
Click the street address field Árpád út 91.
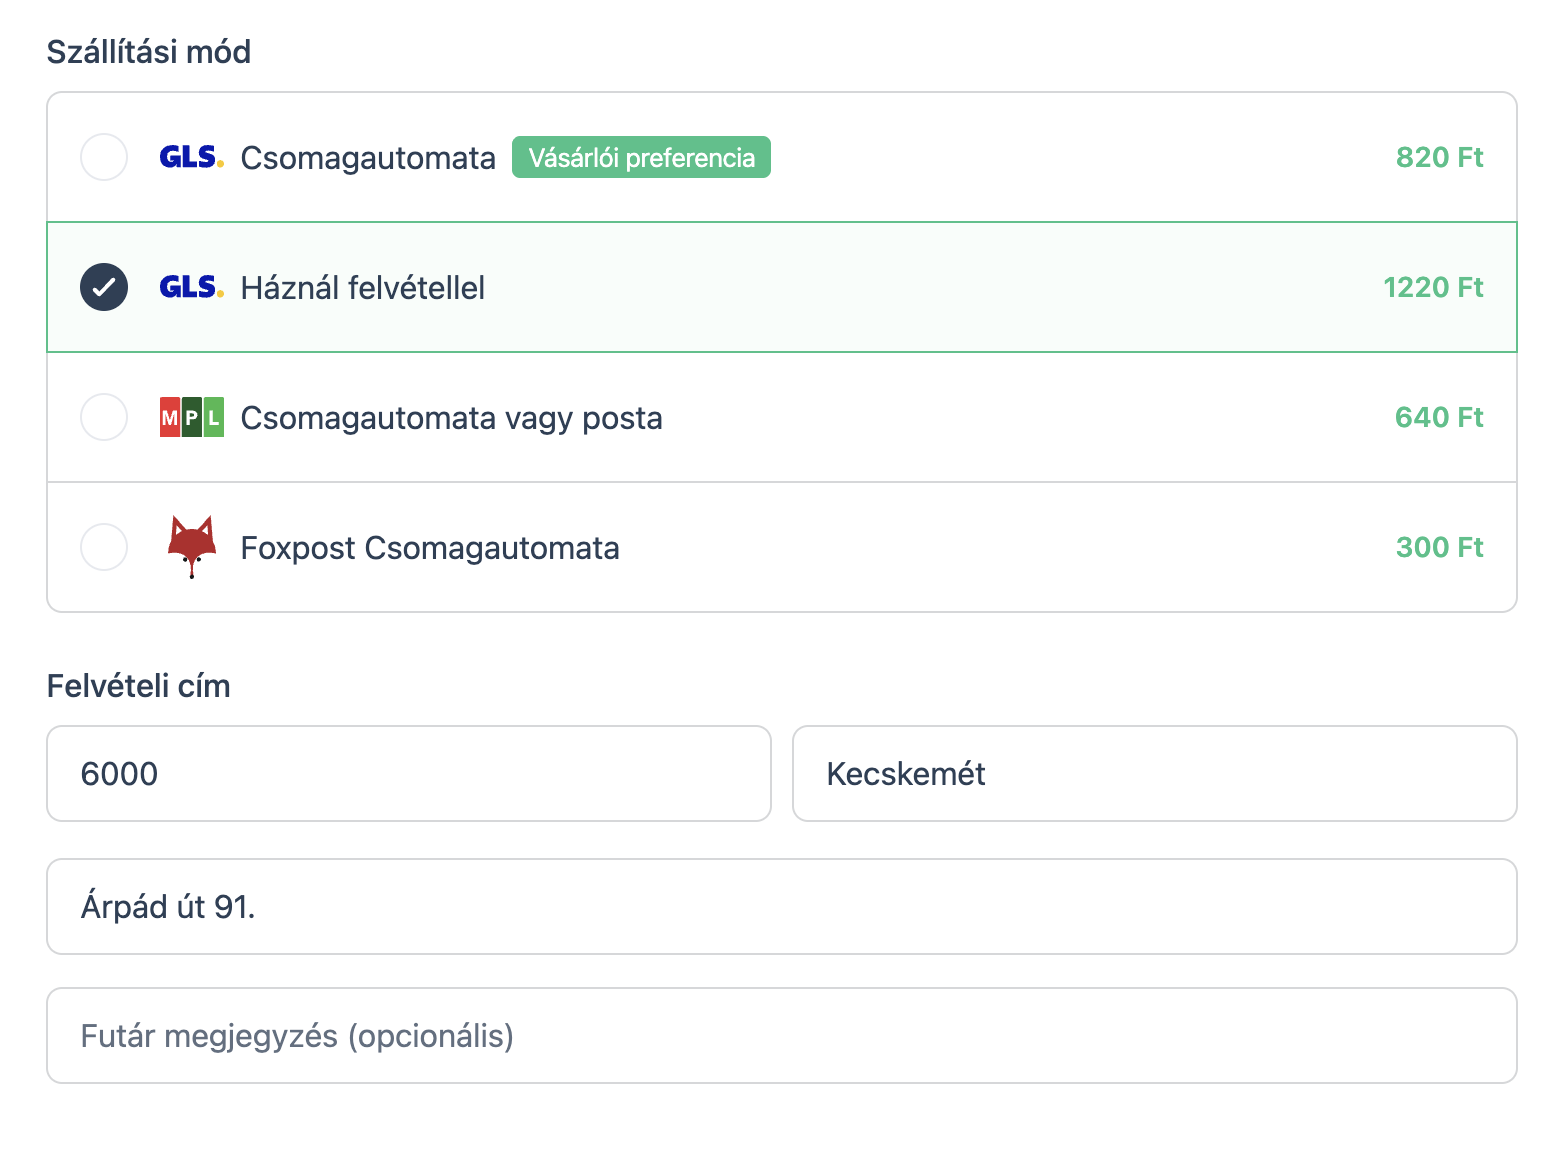tap(782, 906)
